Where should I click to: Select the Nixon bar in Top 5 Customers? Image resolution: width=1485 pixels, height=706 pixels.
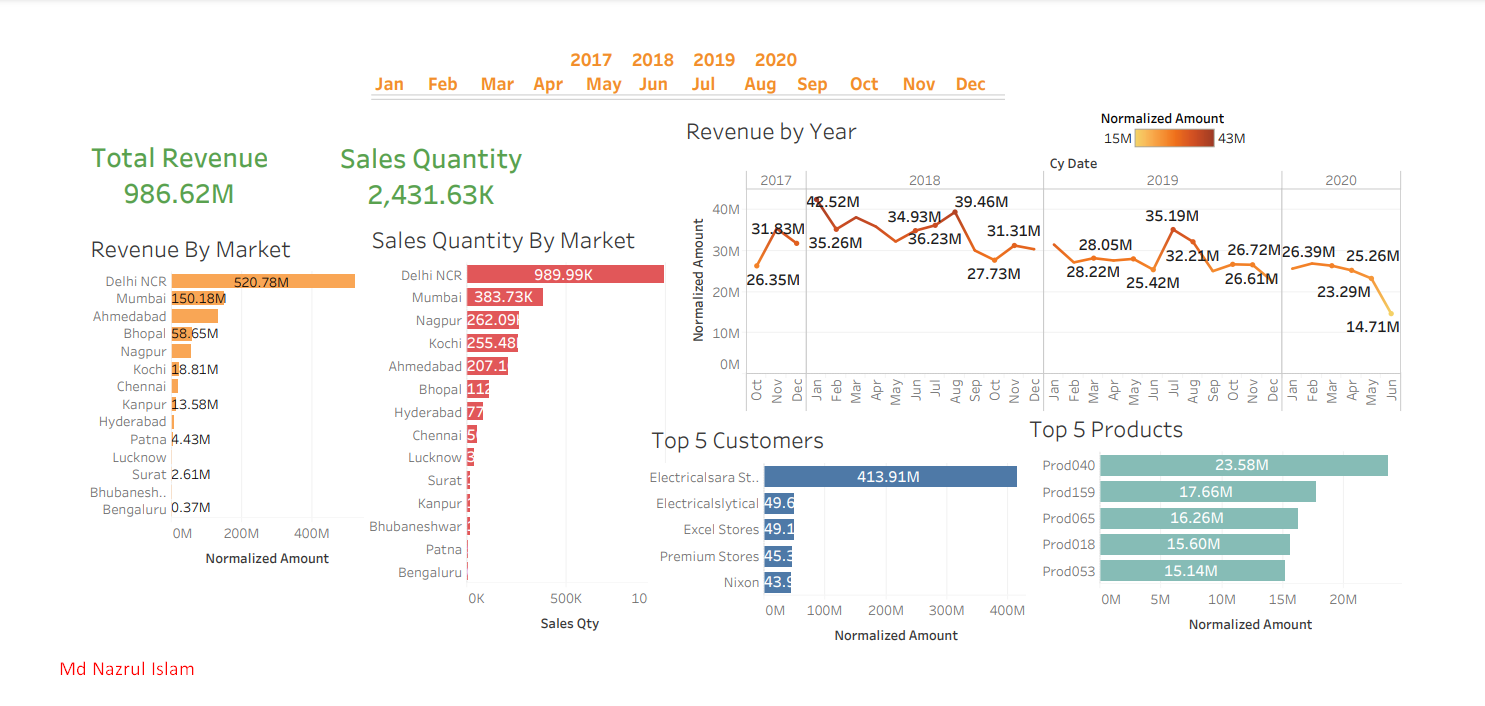[777, 582]
